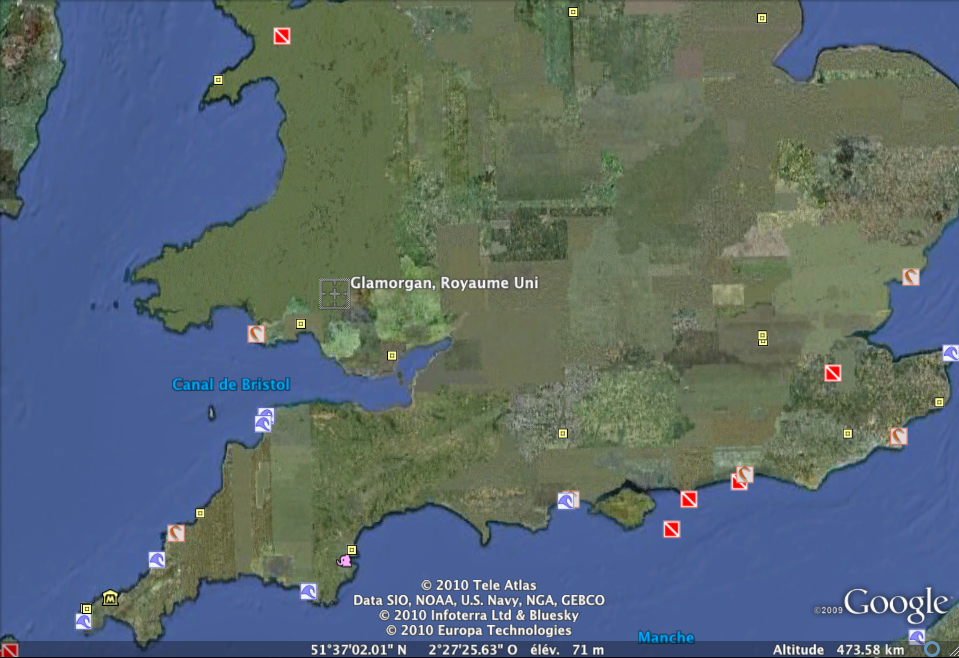
Task: Open the kitesurf marker on the East Anglia coast
Action: coord(910,277)
